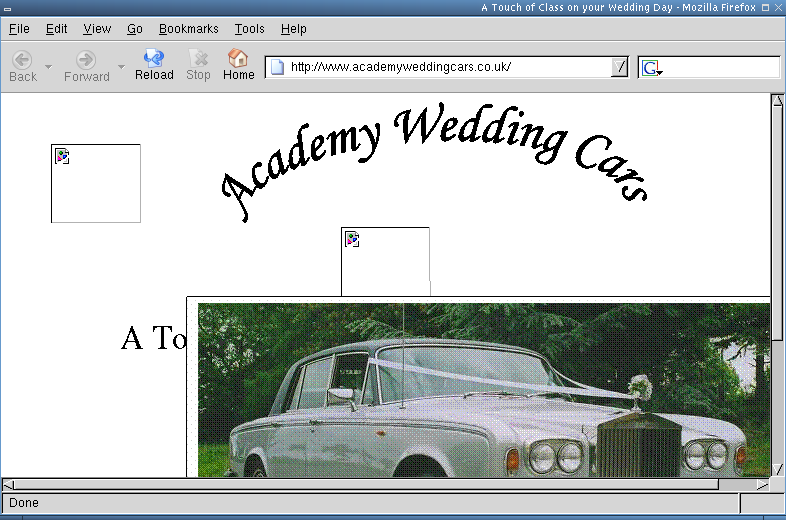The image size is (786, 520).
Task: Open the Tools menu
Action: (x=249, y=29)
